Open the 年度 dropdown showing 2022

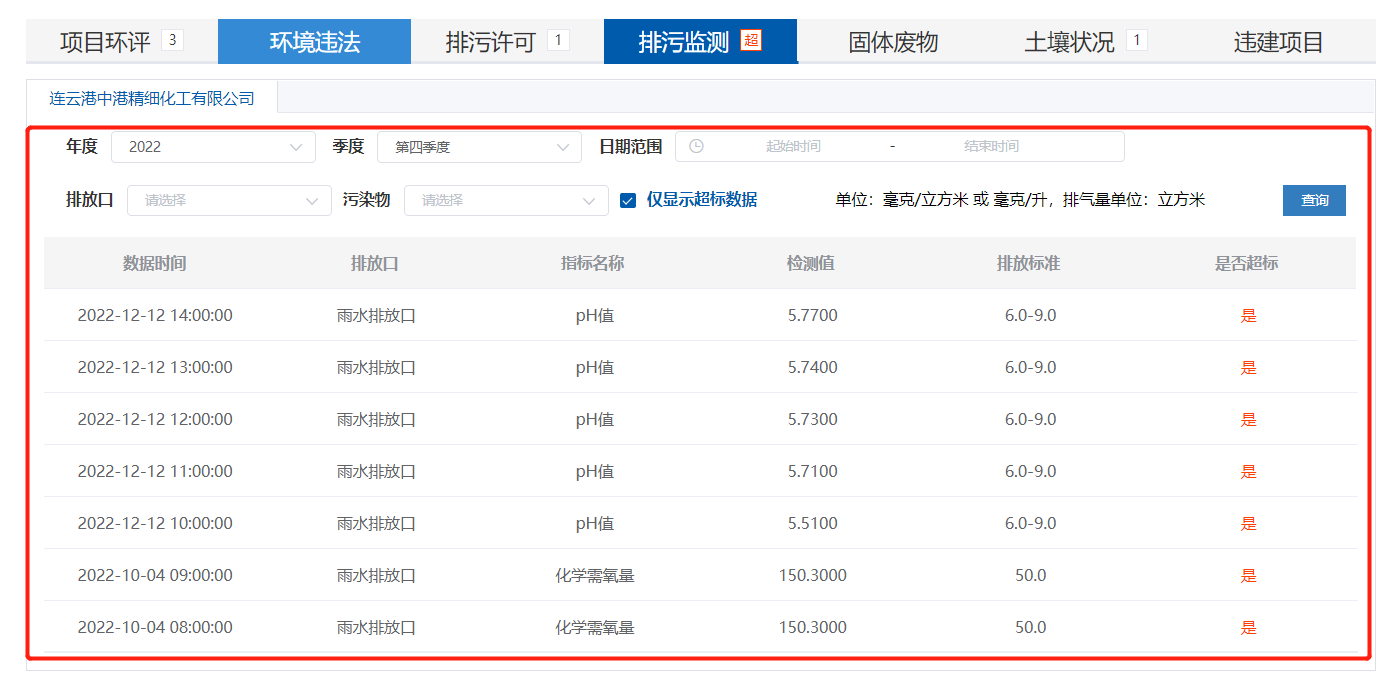(213, 147)
